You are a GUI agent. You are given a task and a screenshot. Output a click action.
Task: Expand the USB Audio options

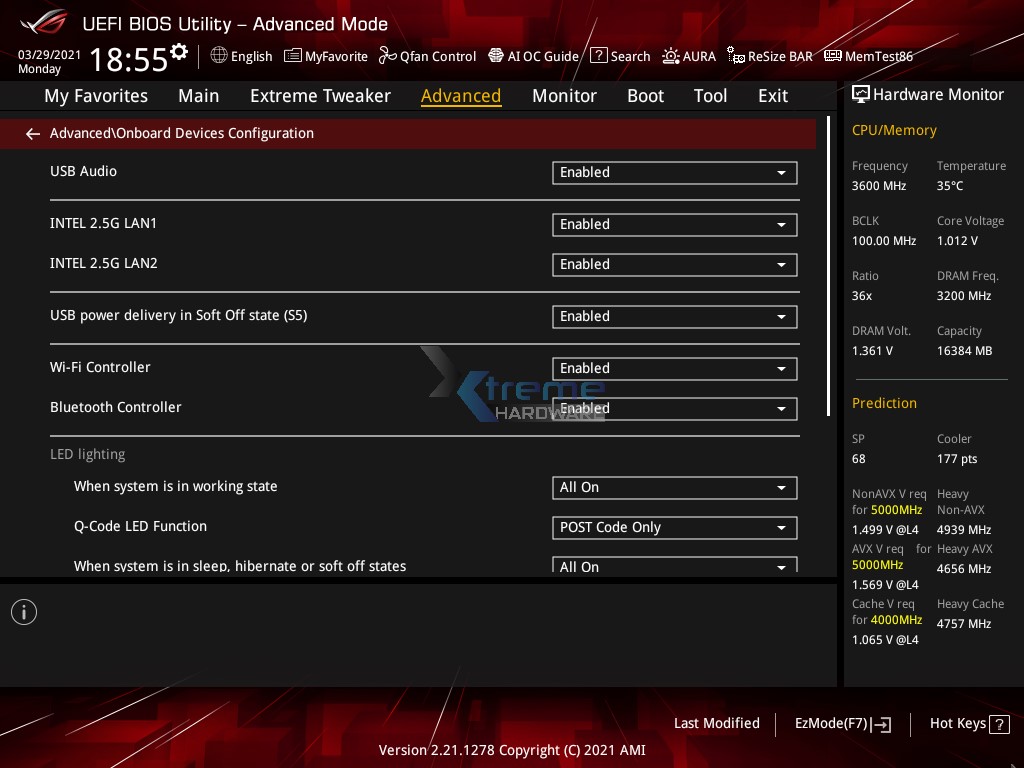point(674,172)
